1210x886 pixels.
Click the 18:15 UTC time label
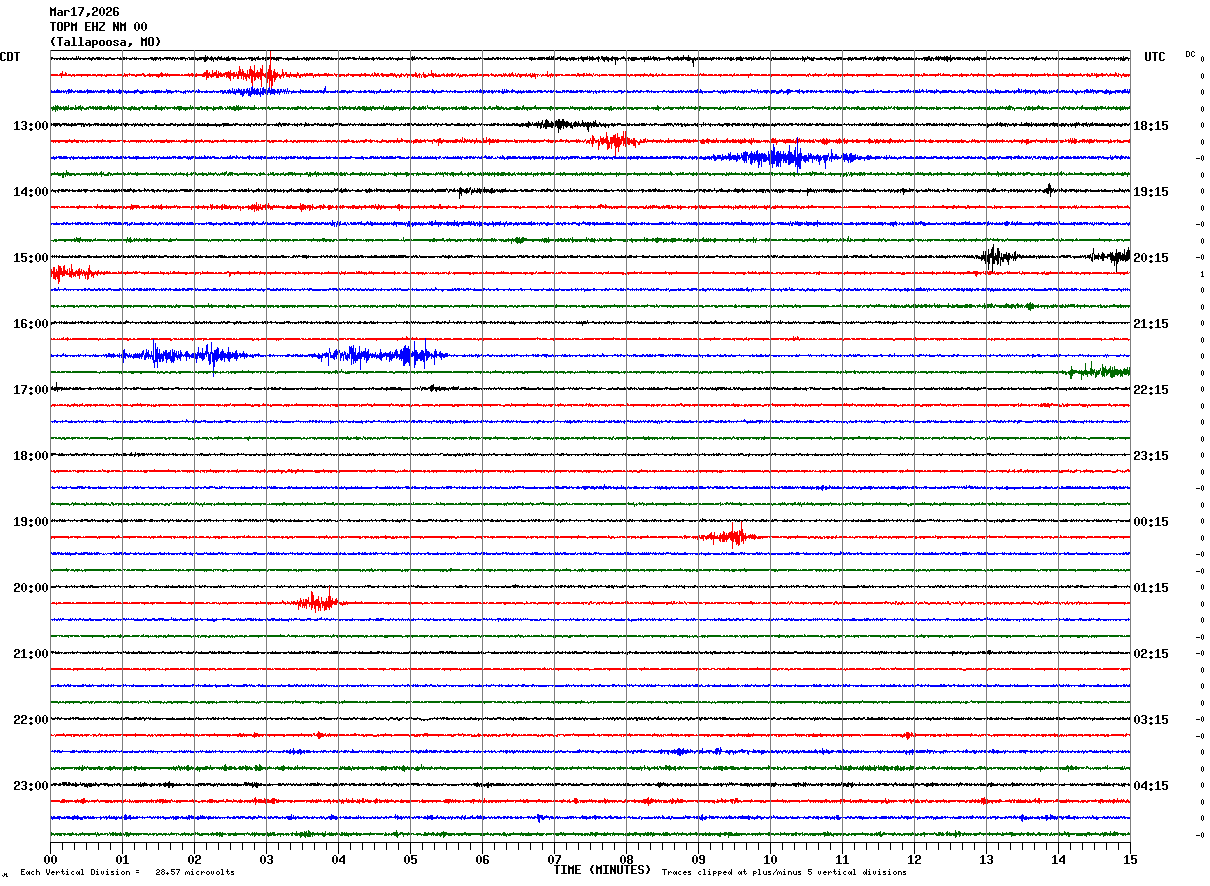(1151, 126)
